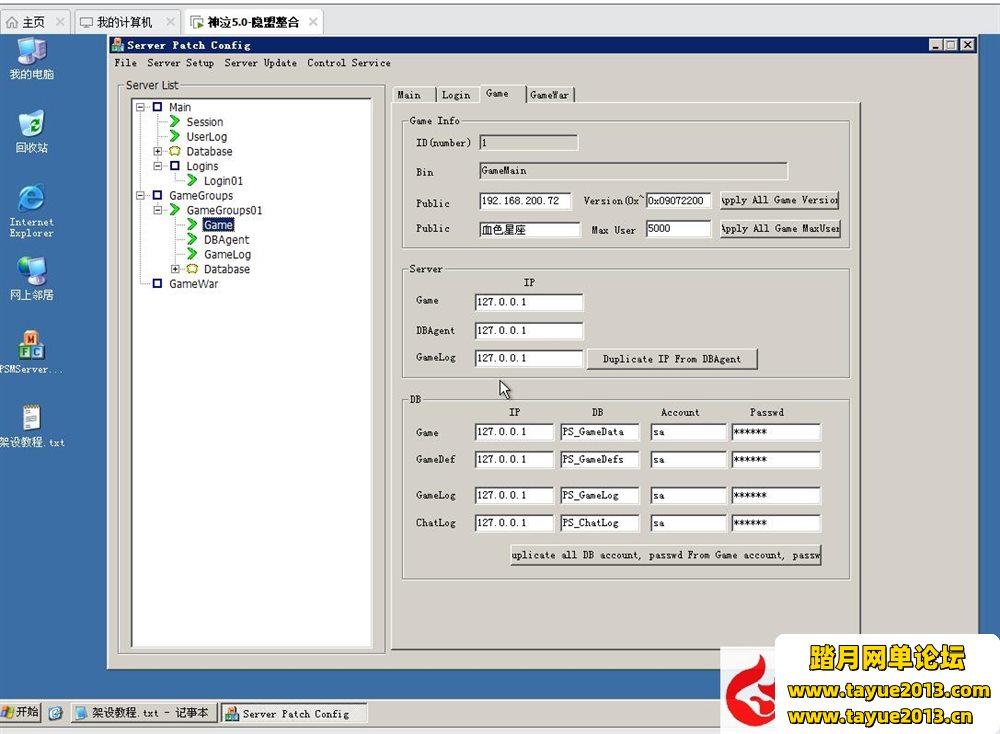Click Apply All Game Version button
The width and height of the screenshot is (1000, 734).
click(x=779, y=200)
